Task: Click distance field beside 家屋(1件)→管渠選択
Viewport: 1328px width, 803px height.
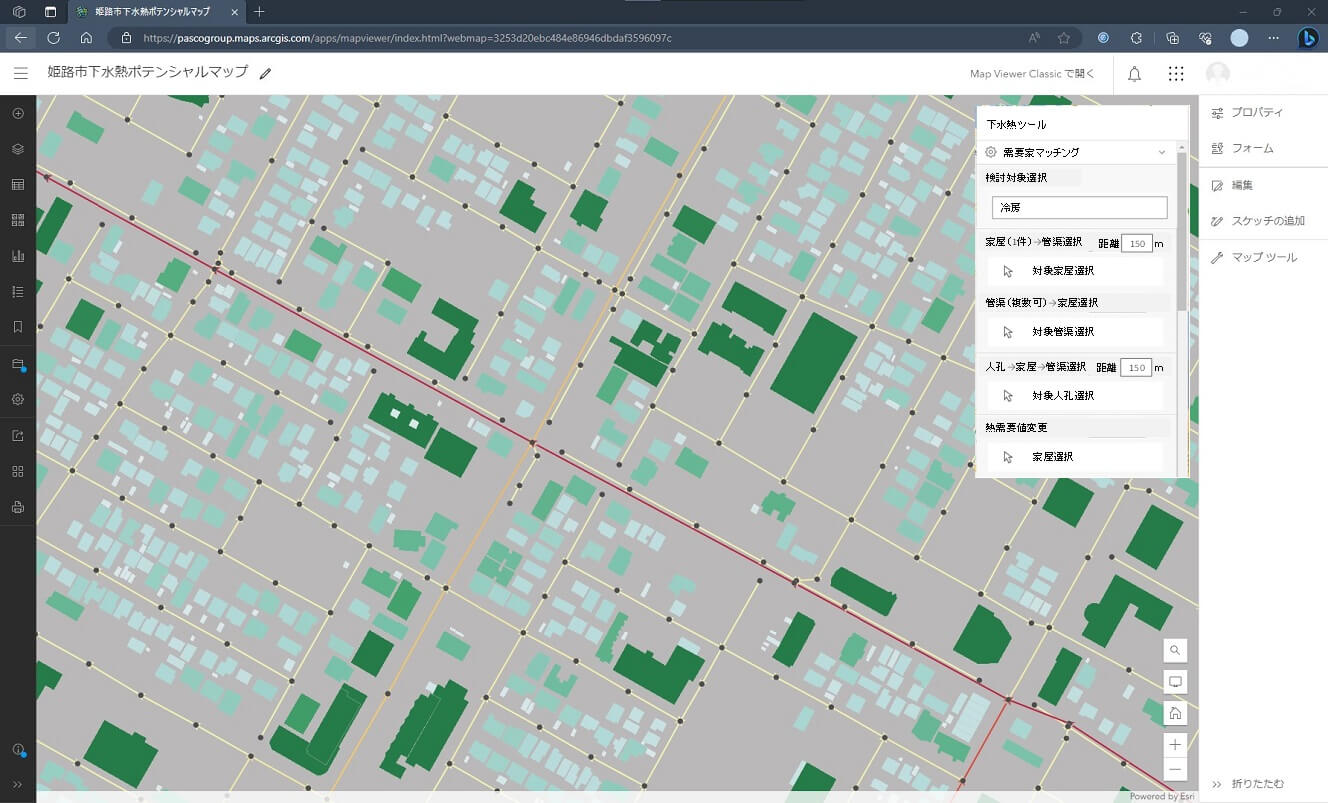Action: pyautogui.click(x=1137, y=243)
